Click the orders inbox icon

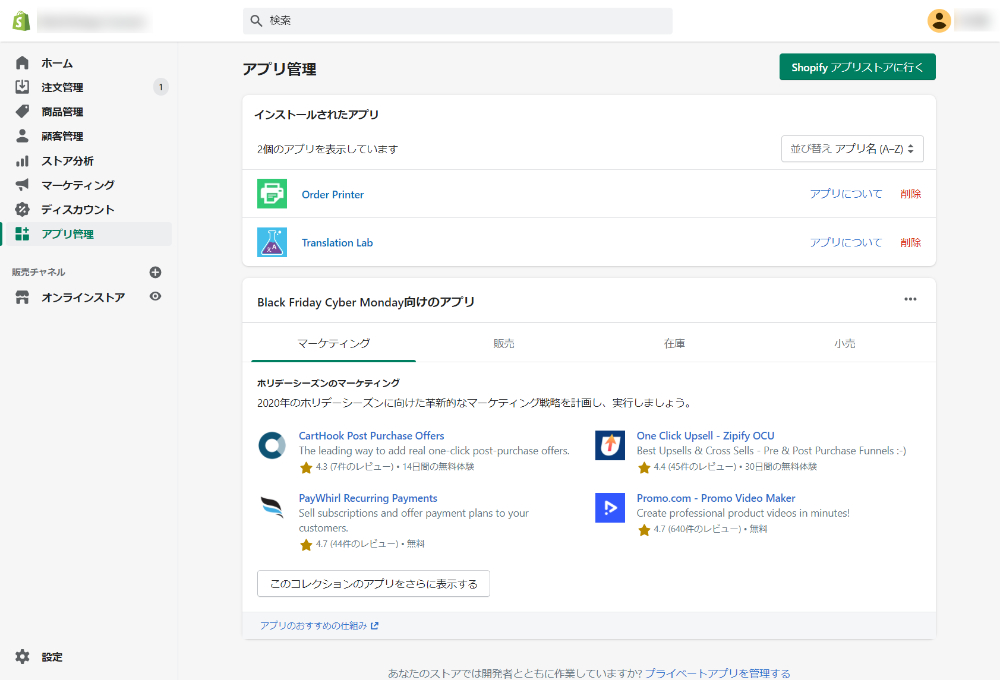coord(22,87)
